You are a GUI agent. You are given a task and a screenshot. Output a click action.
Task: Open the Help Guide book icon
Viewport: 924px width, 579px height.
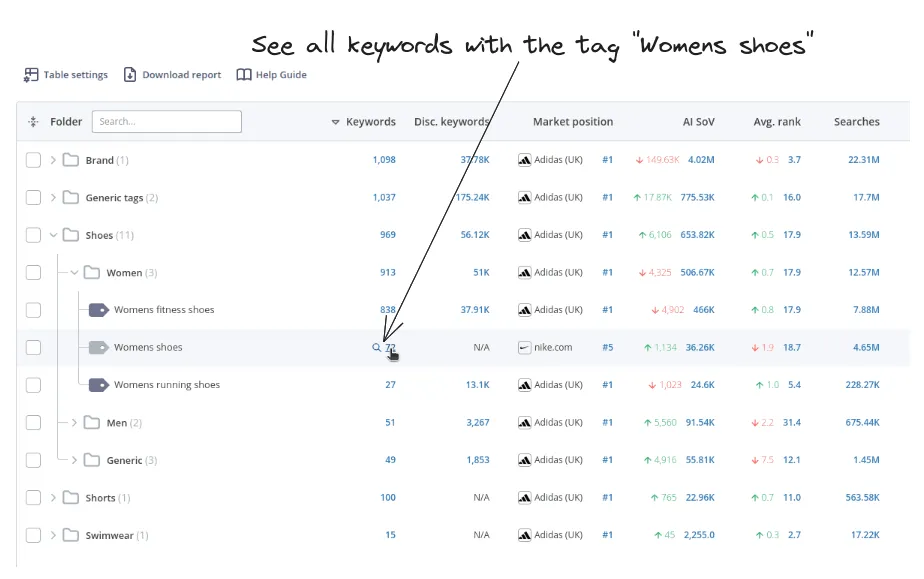(x=244, y=75)
